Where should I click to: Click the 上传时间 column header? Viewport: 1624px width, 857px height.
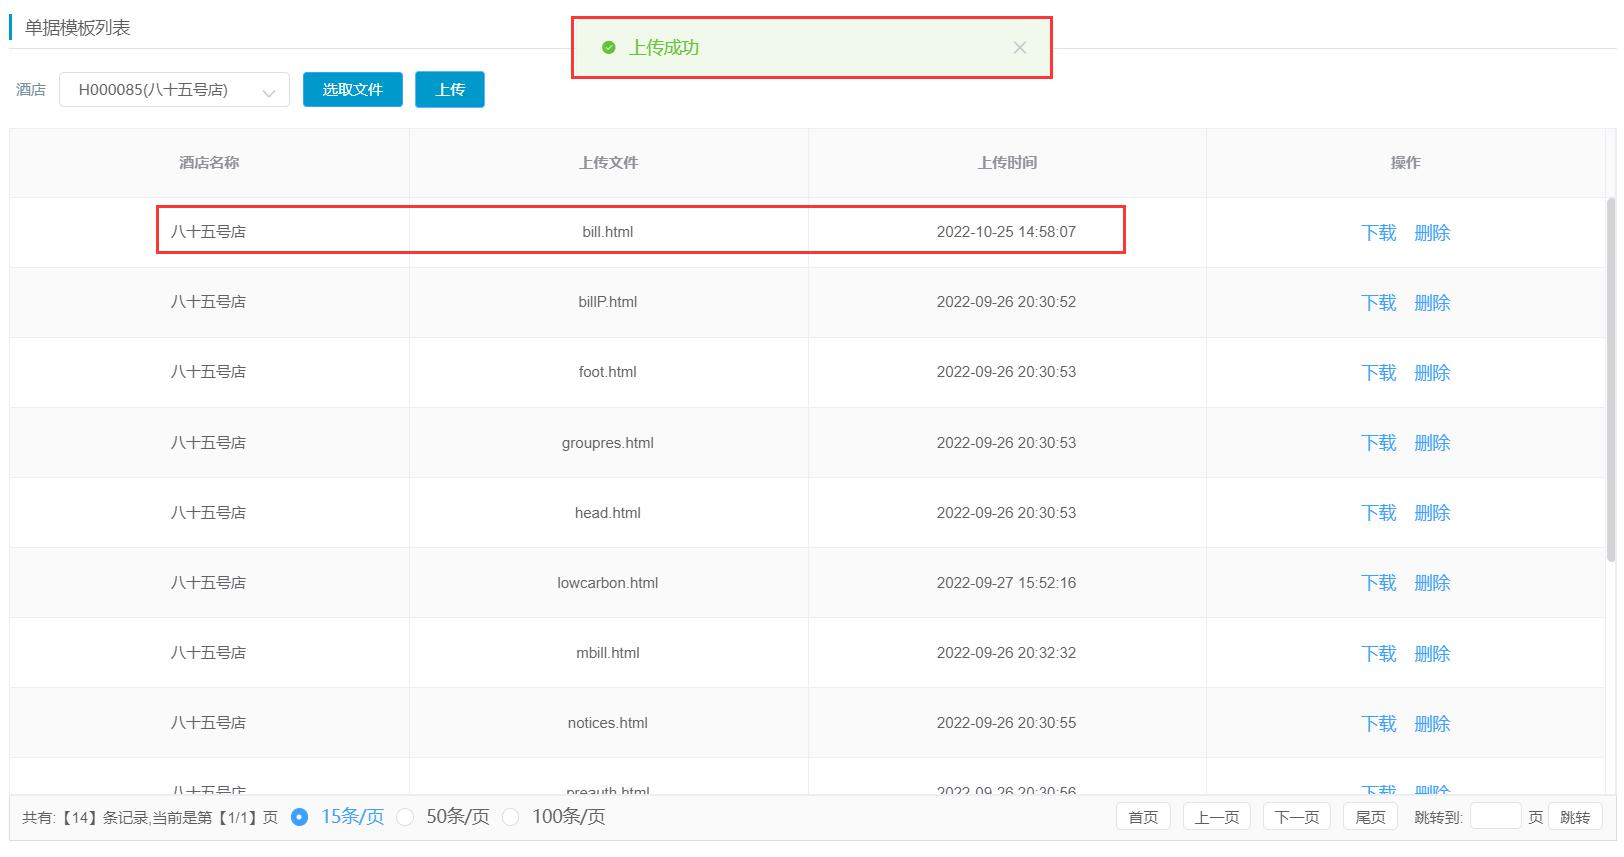1007,163
